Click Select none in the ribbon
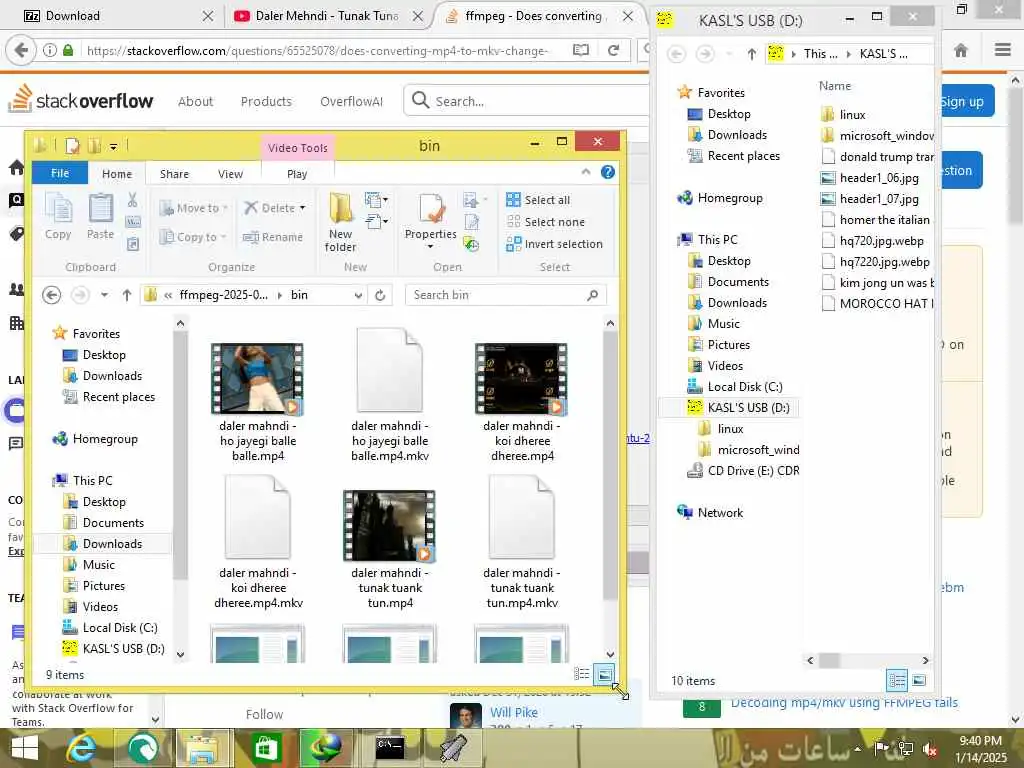Screen dimensions: 1024x768 (546, 222)
